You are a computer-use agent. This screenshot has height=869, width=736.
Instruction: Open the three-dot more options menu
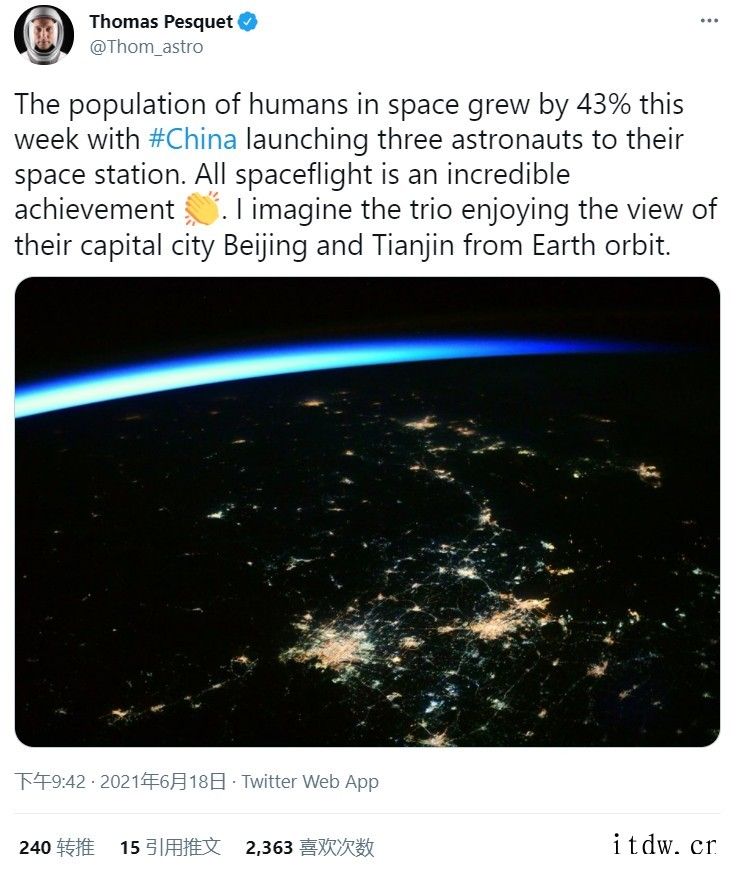click(709, 21)
